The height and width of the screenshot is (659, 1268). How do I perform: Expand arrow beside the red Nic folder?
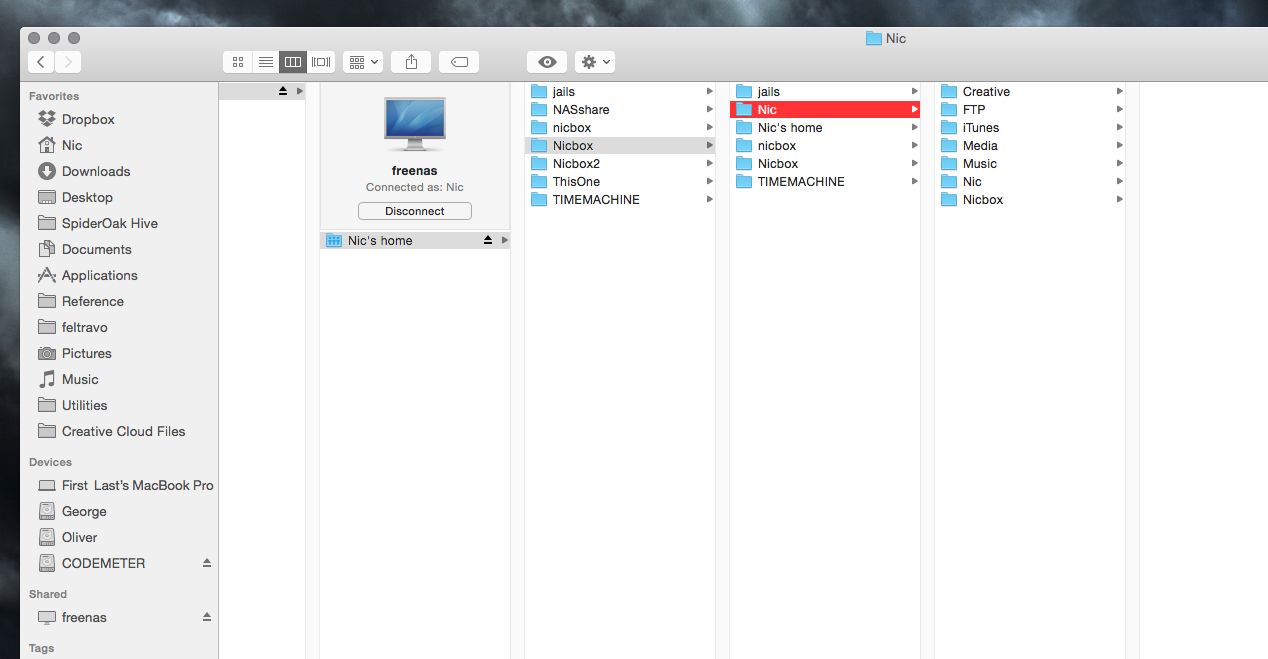click(915, 109)
